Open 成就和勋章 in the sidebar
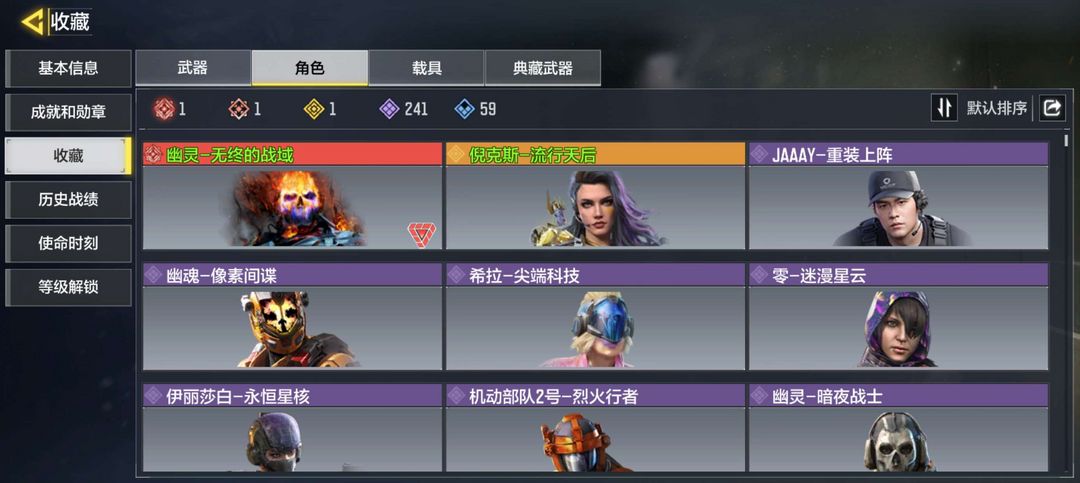1080x483 pixels. click(68, 112)
